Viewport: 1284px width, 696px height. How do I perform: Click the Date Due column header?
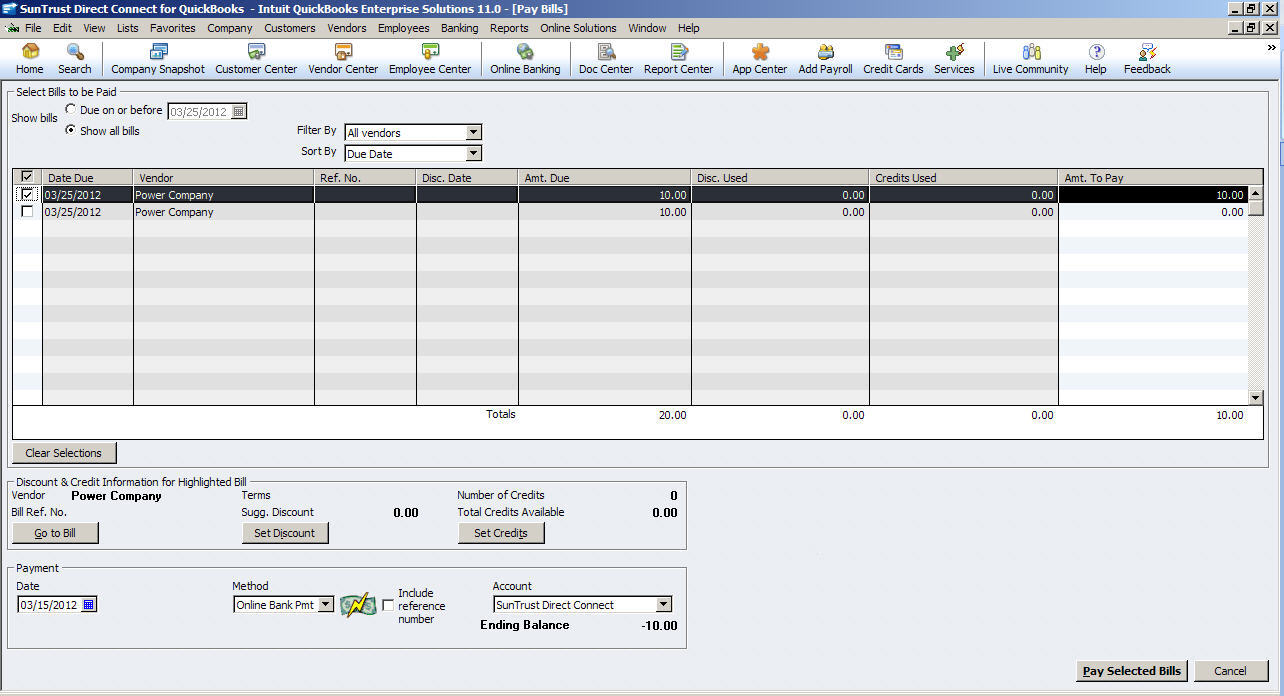click(x=88, y=178)
